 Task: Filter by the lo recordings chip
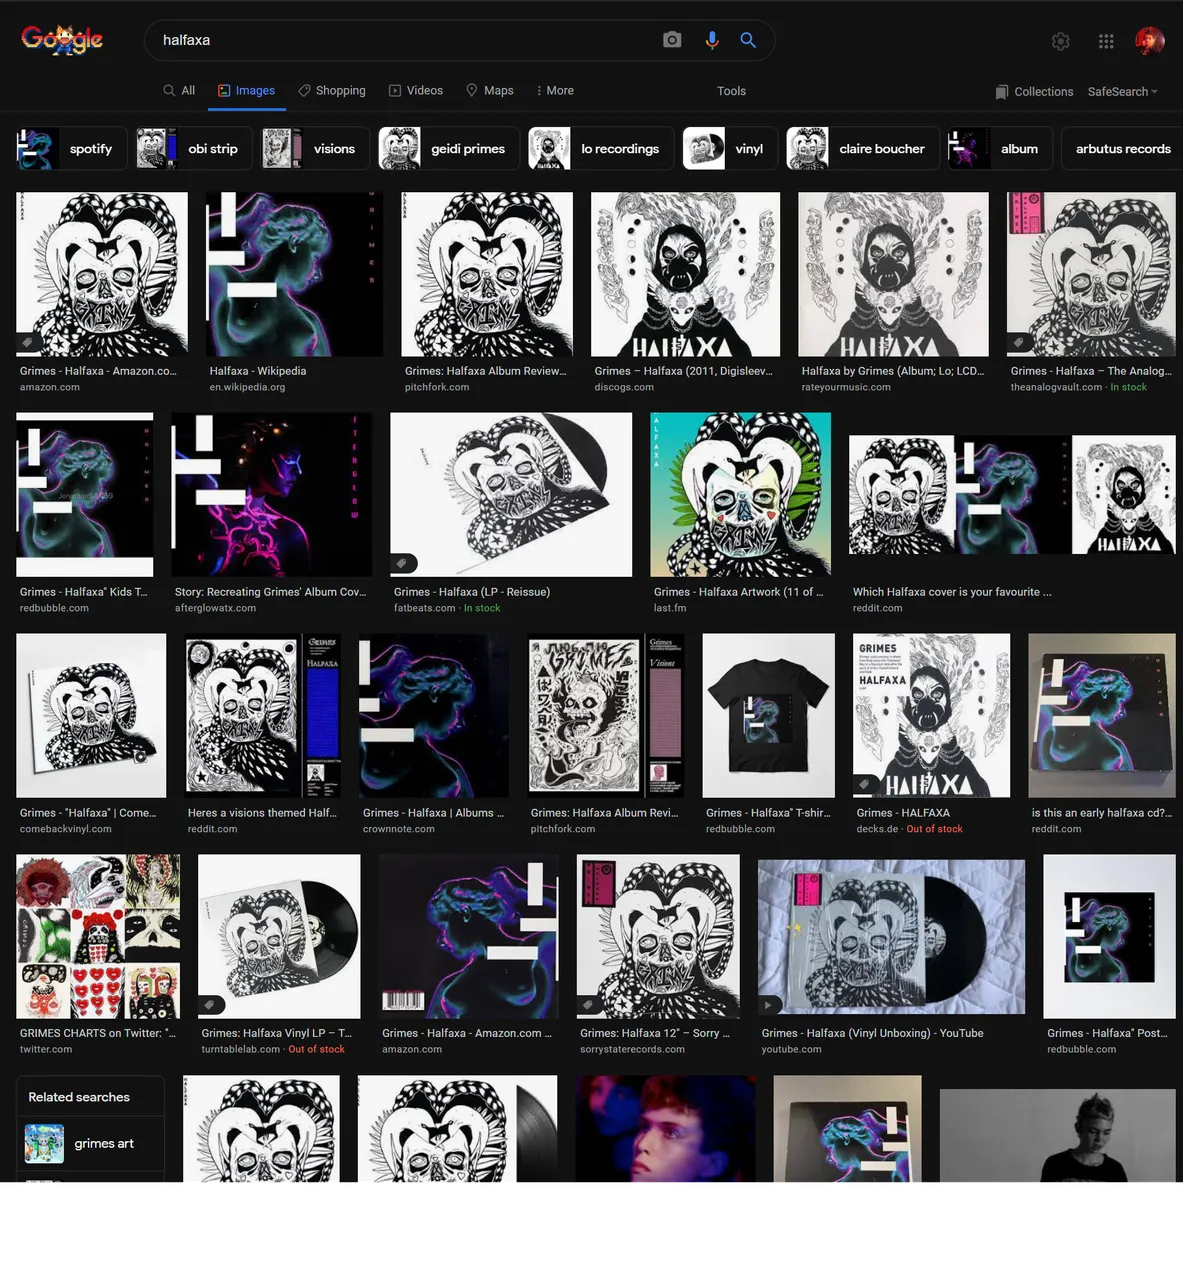pos(601,148)
